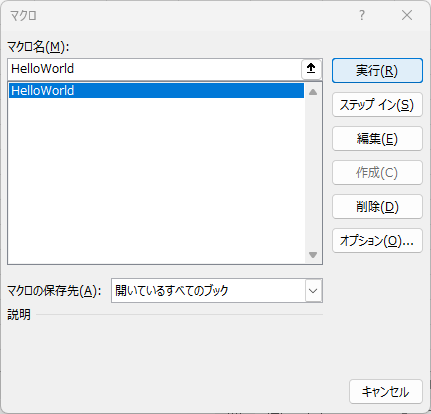431x414 pixels.
Task: Click the macro list scroll down arrow
Action: 313,255
